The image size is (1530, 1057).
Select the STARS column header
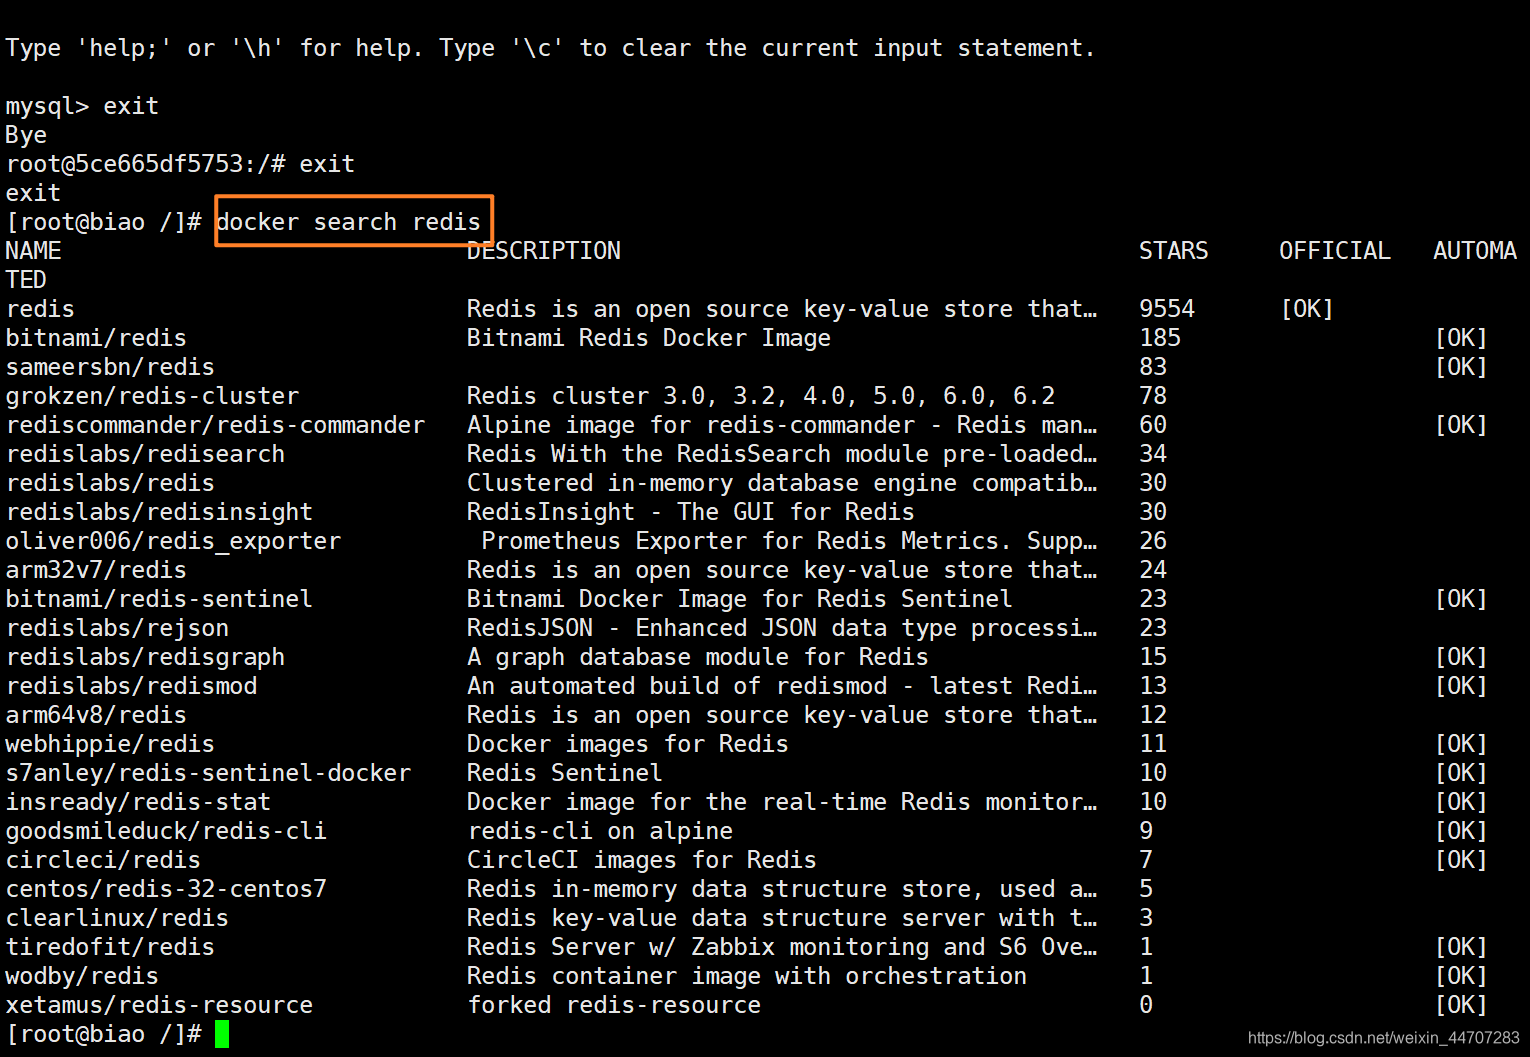tap(1173, 251)
